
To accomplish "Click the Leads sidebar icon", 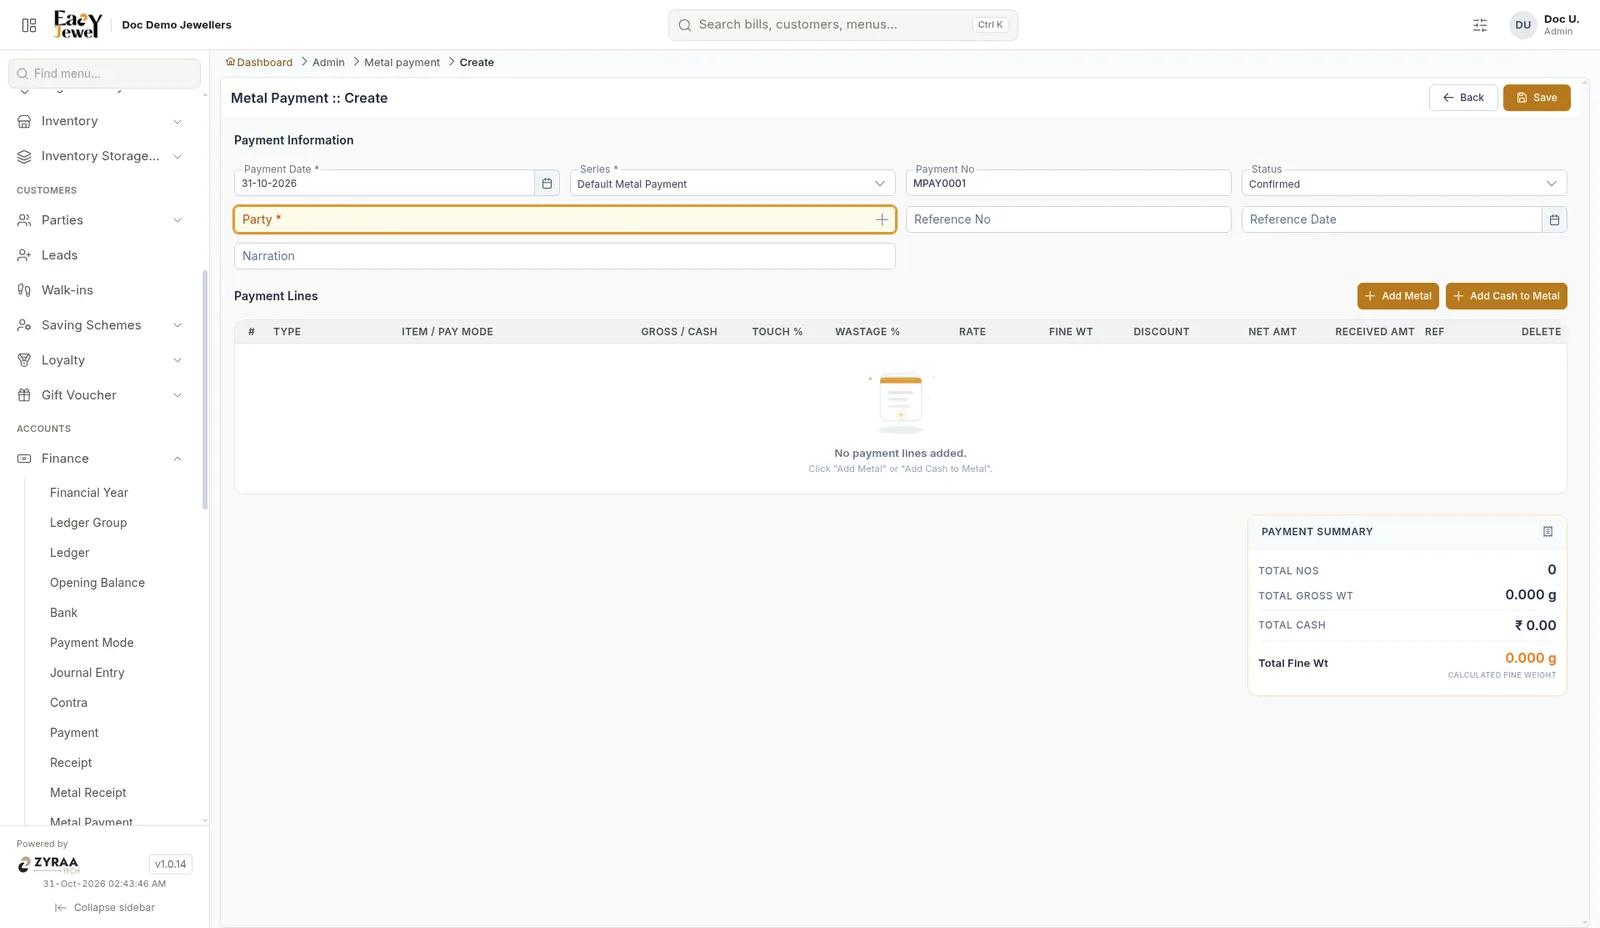I will pos(24,255).
